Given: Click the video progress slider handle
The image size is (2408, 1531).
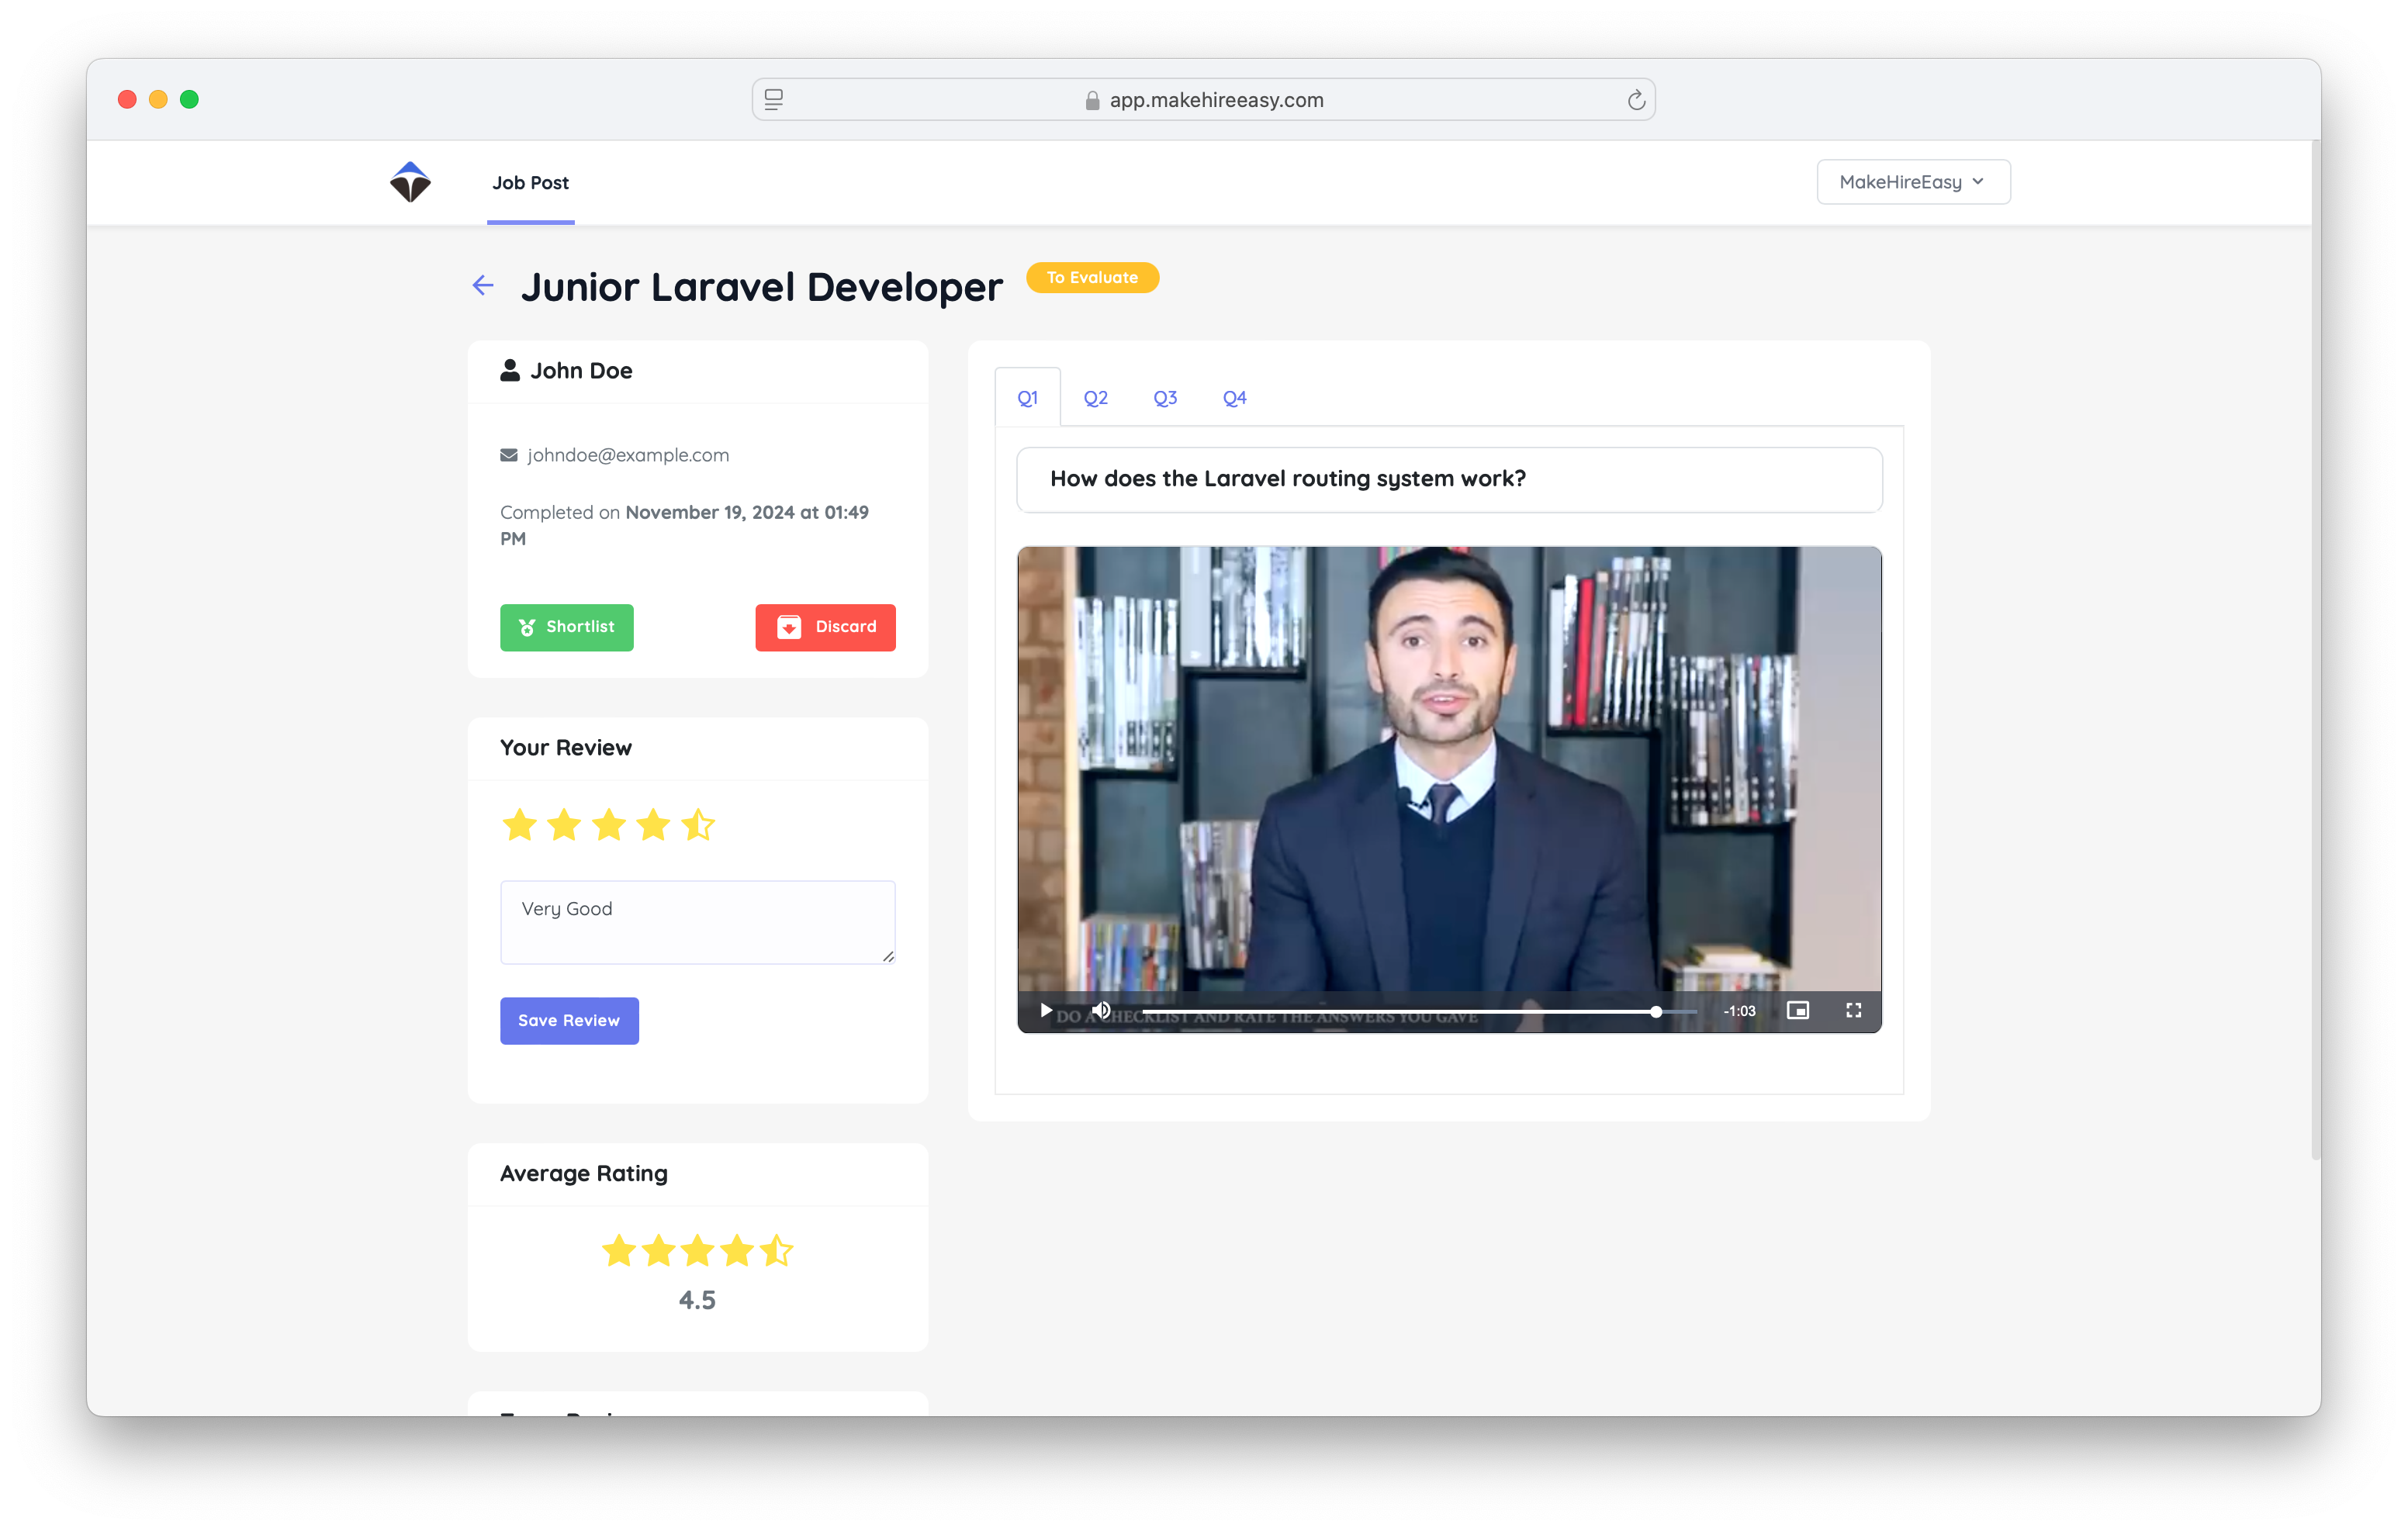Looking at the screenshot, I should (x=1656, y=1011).
